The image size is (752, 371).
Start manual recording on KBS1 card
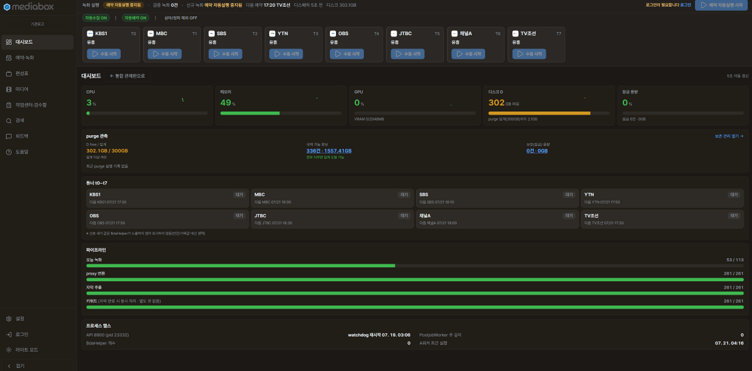pyautogui.click(x=104, y=54)
